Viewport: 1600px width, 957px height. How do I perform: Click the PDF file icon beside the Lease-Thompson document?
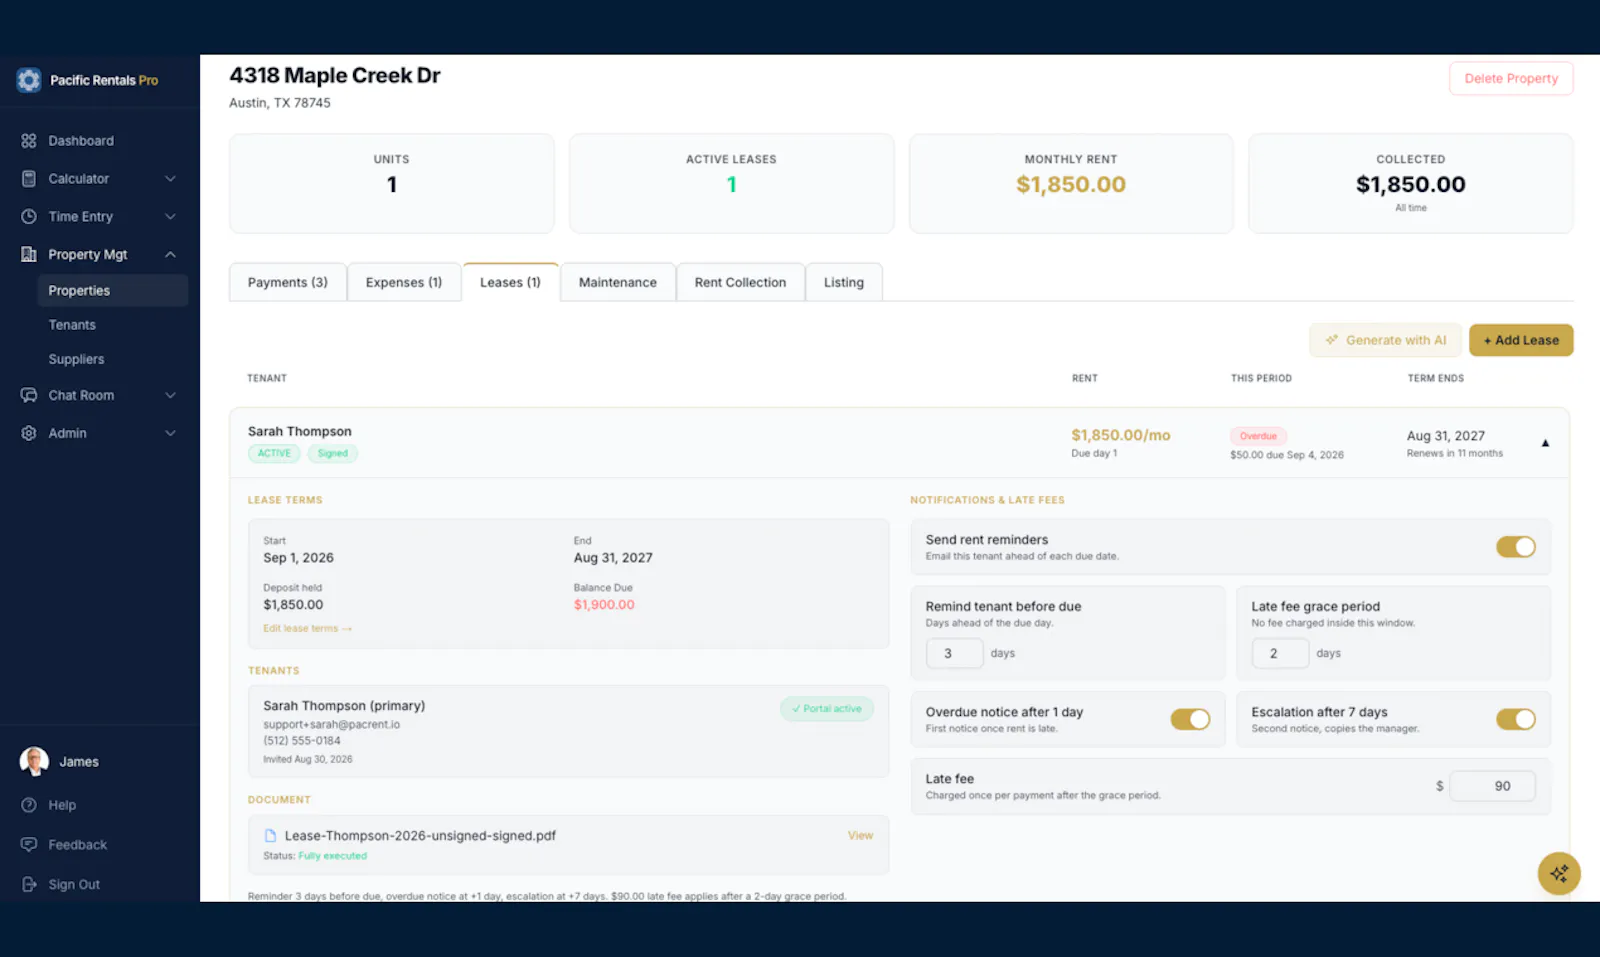[x=270, y=836]
